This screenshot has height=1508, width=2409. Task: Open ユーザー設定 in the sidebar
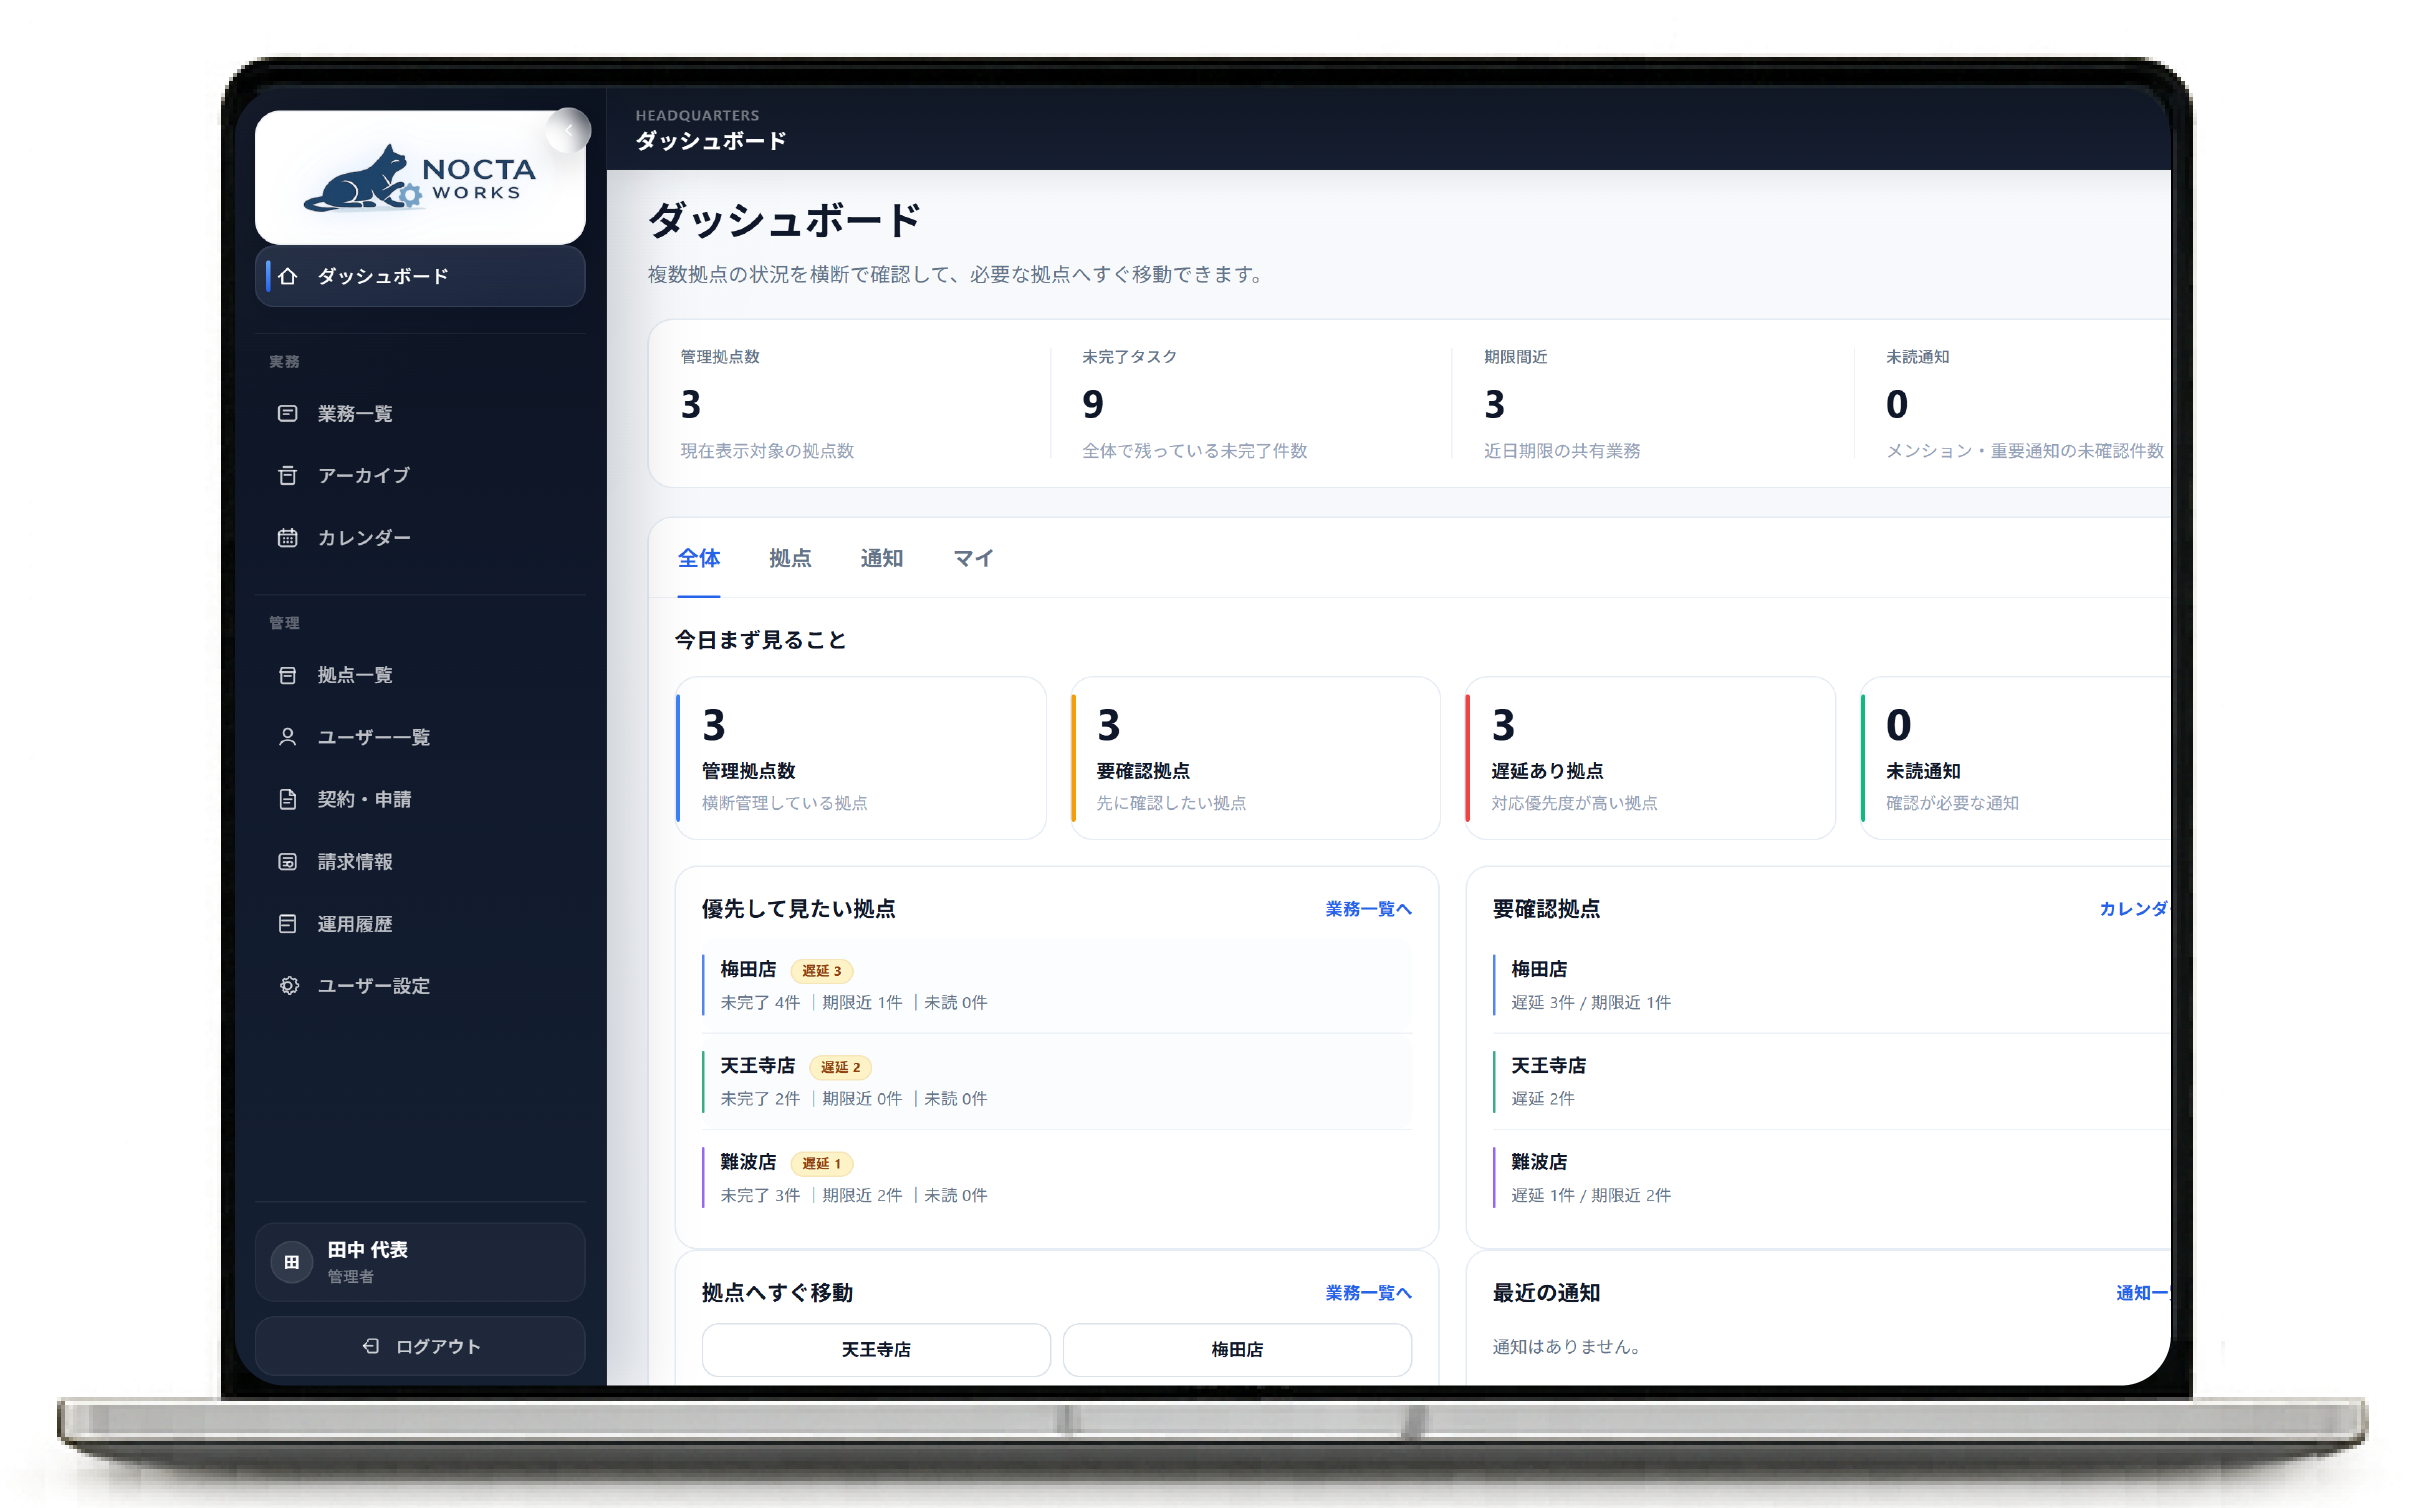420,985
